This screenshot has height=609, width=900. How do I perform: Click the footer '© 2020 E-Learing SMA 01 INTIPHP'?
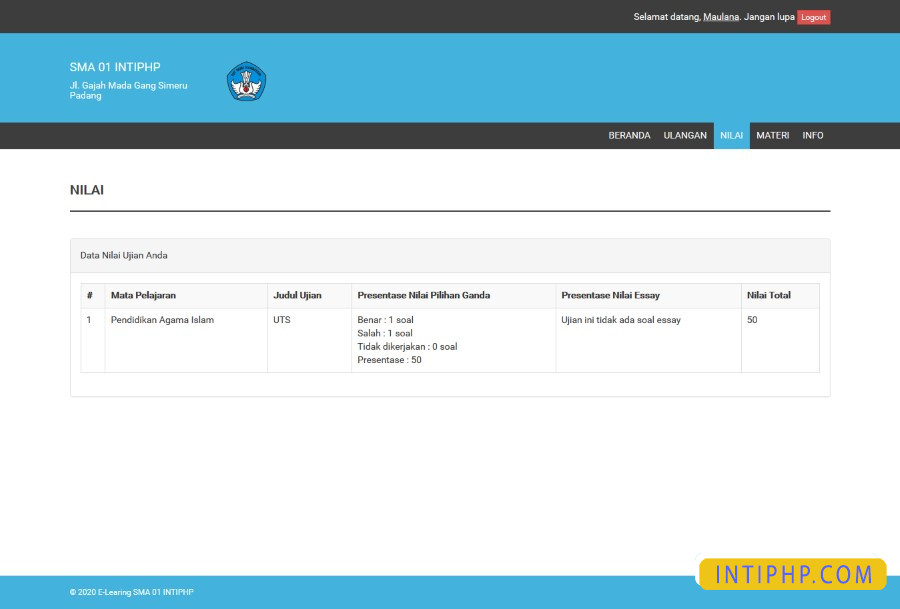131,592
